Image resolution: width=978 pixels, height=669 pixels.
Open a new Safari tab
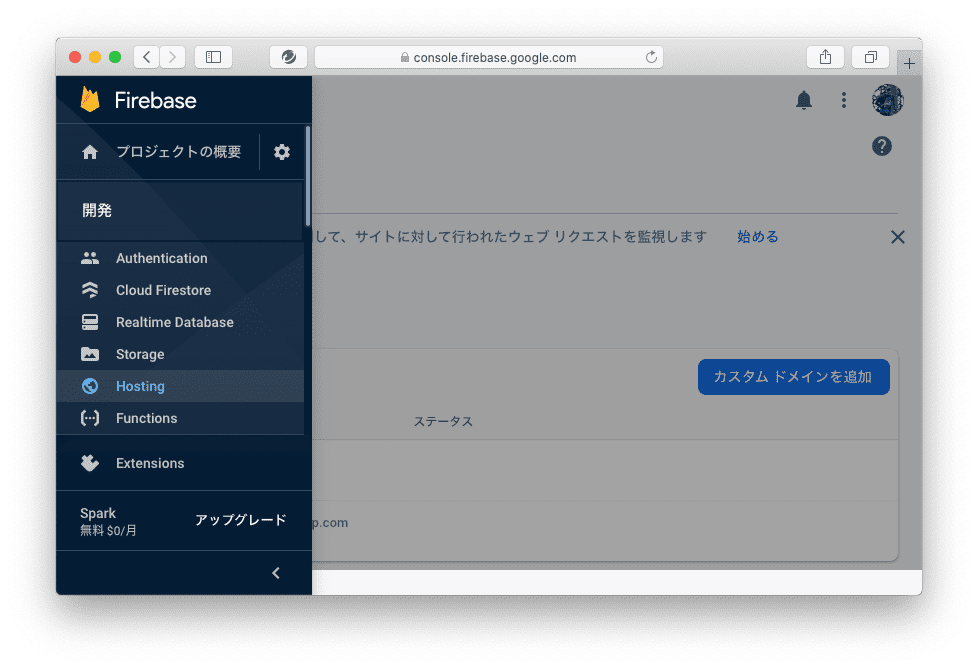(909, 64)
